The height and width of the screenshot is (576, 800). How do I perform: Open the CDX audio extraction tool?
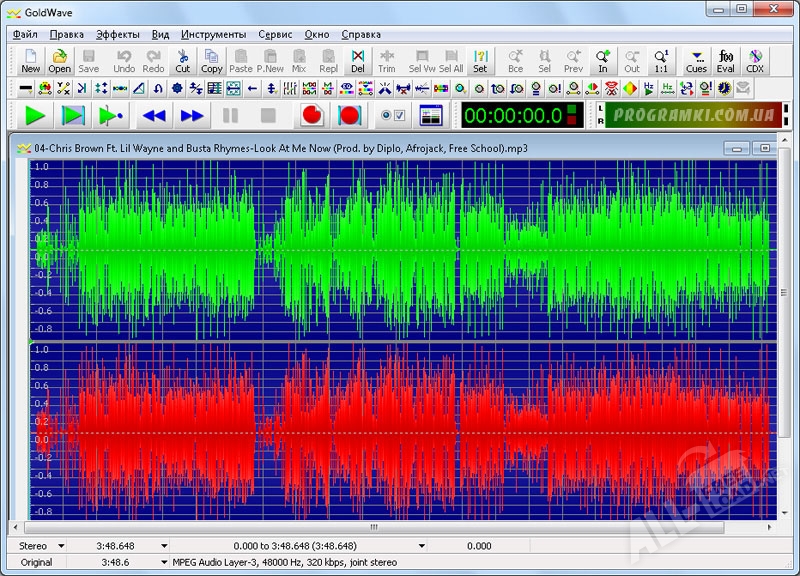coord(755,61)
